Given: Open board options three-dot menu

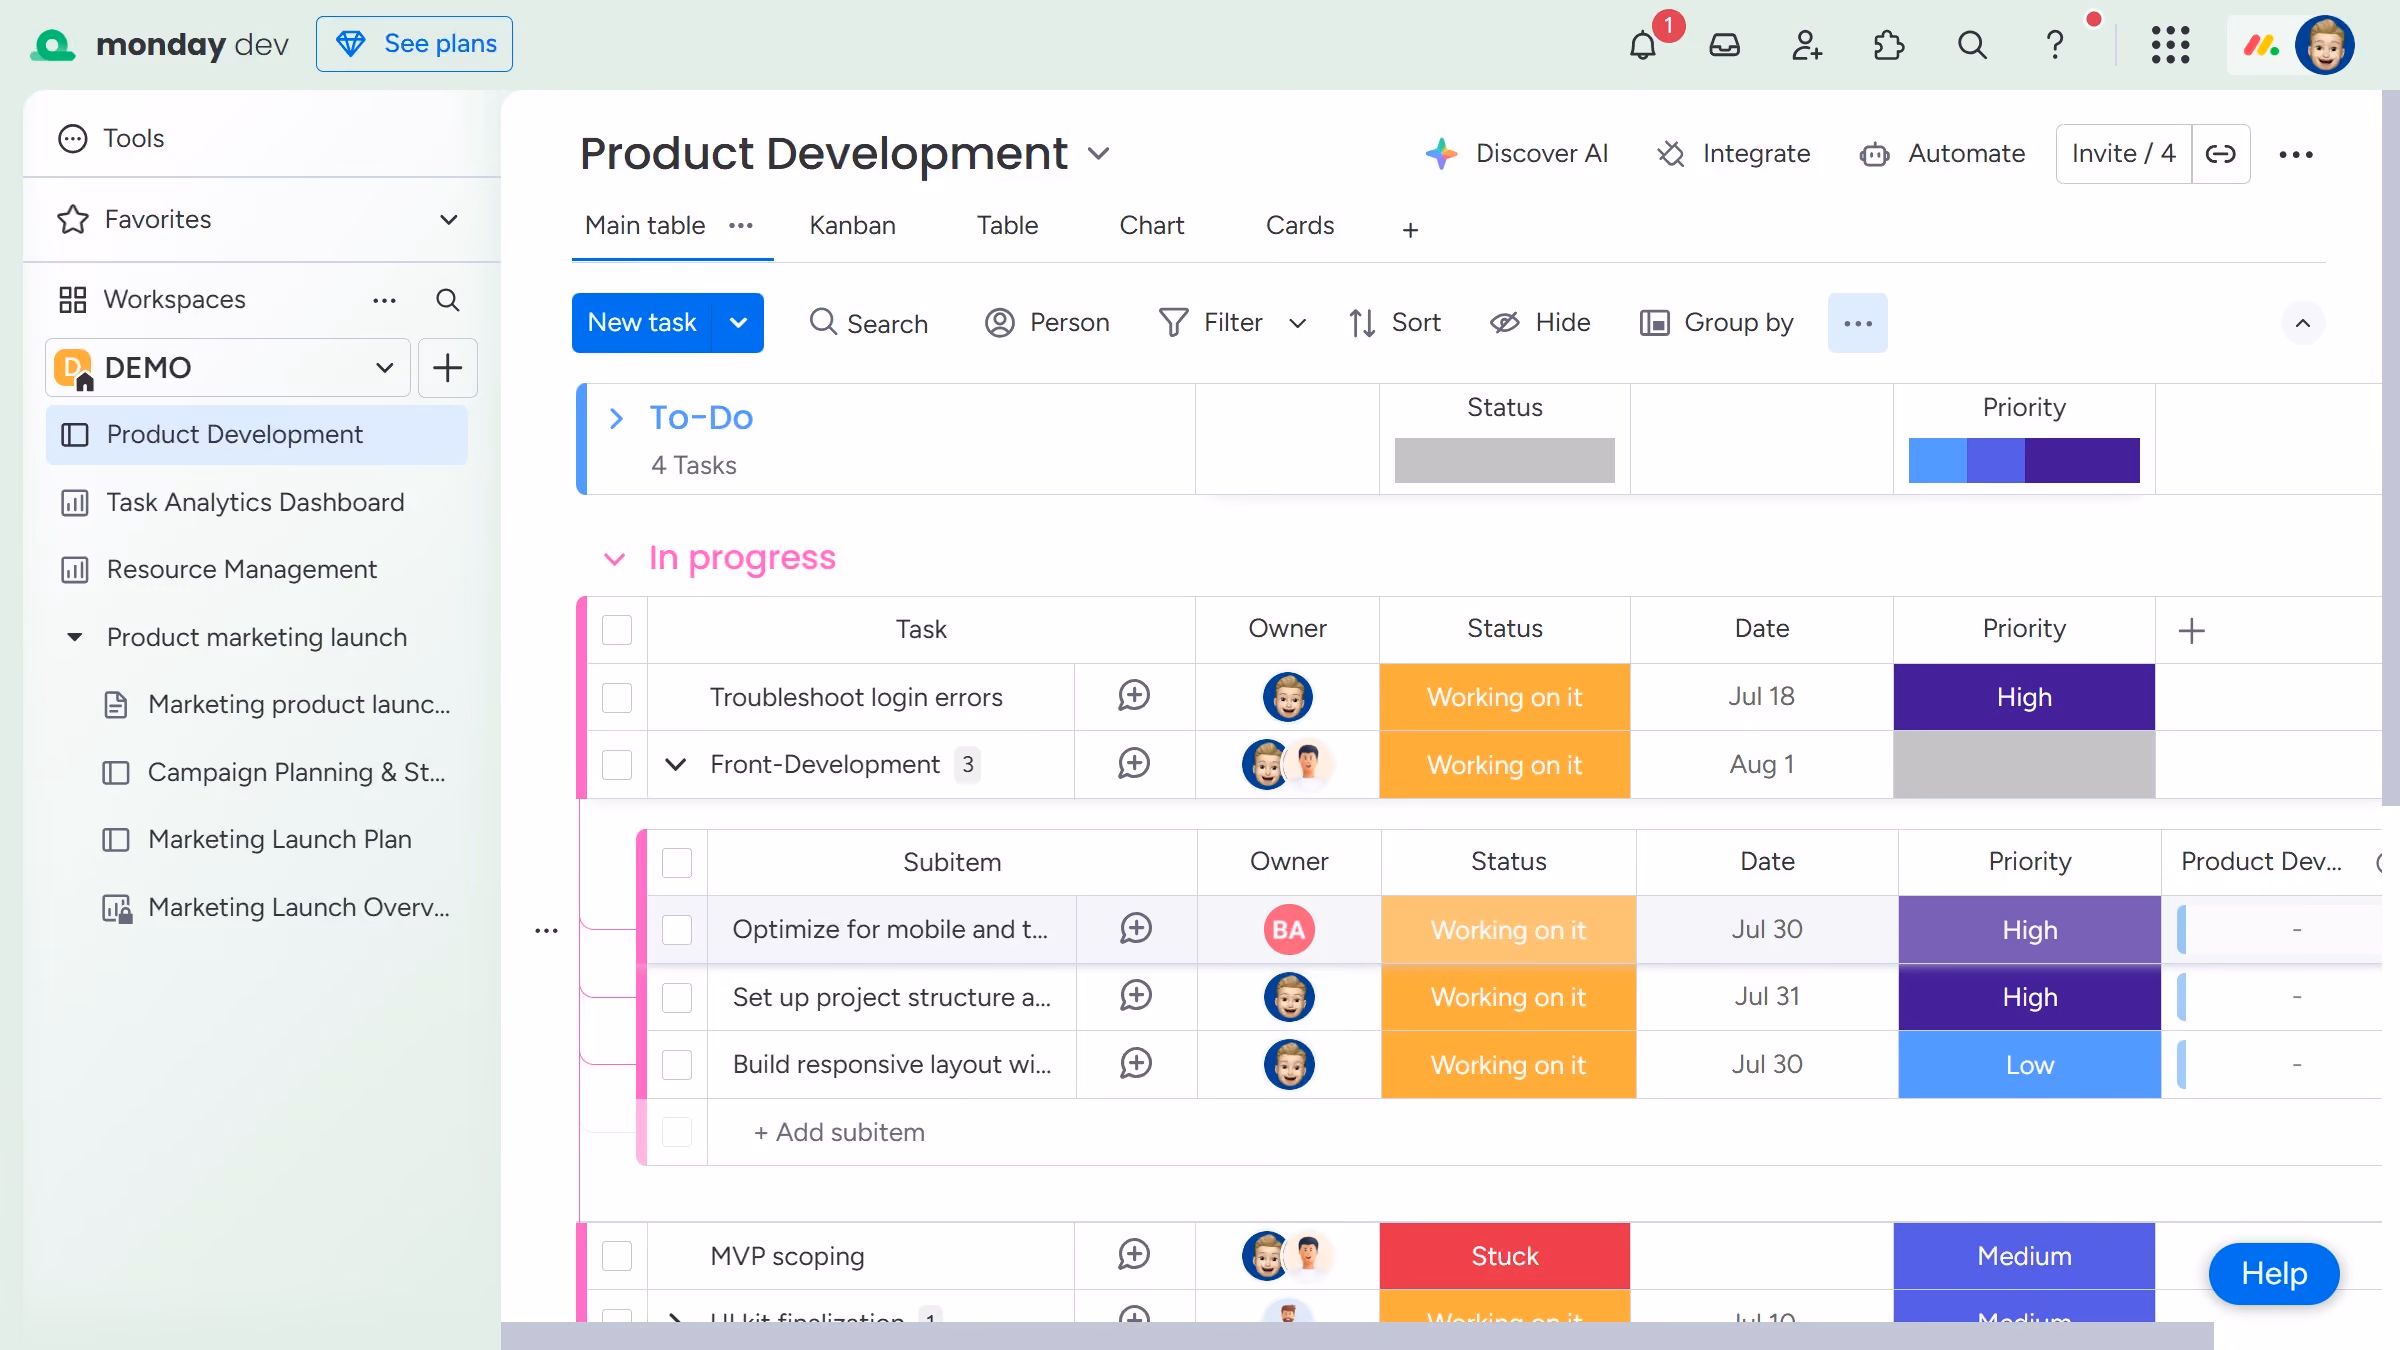Looking at the screenshot, I should coord(2296,154).
